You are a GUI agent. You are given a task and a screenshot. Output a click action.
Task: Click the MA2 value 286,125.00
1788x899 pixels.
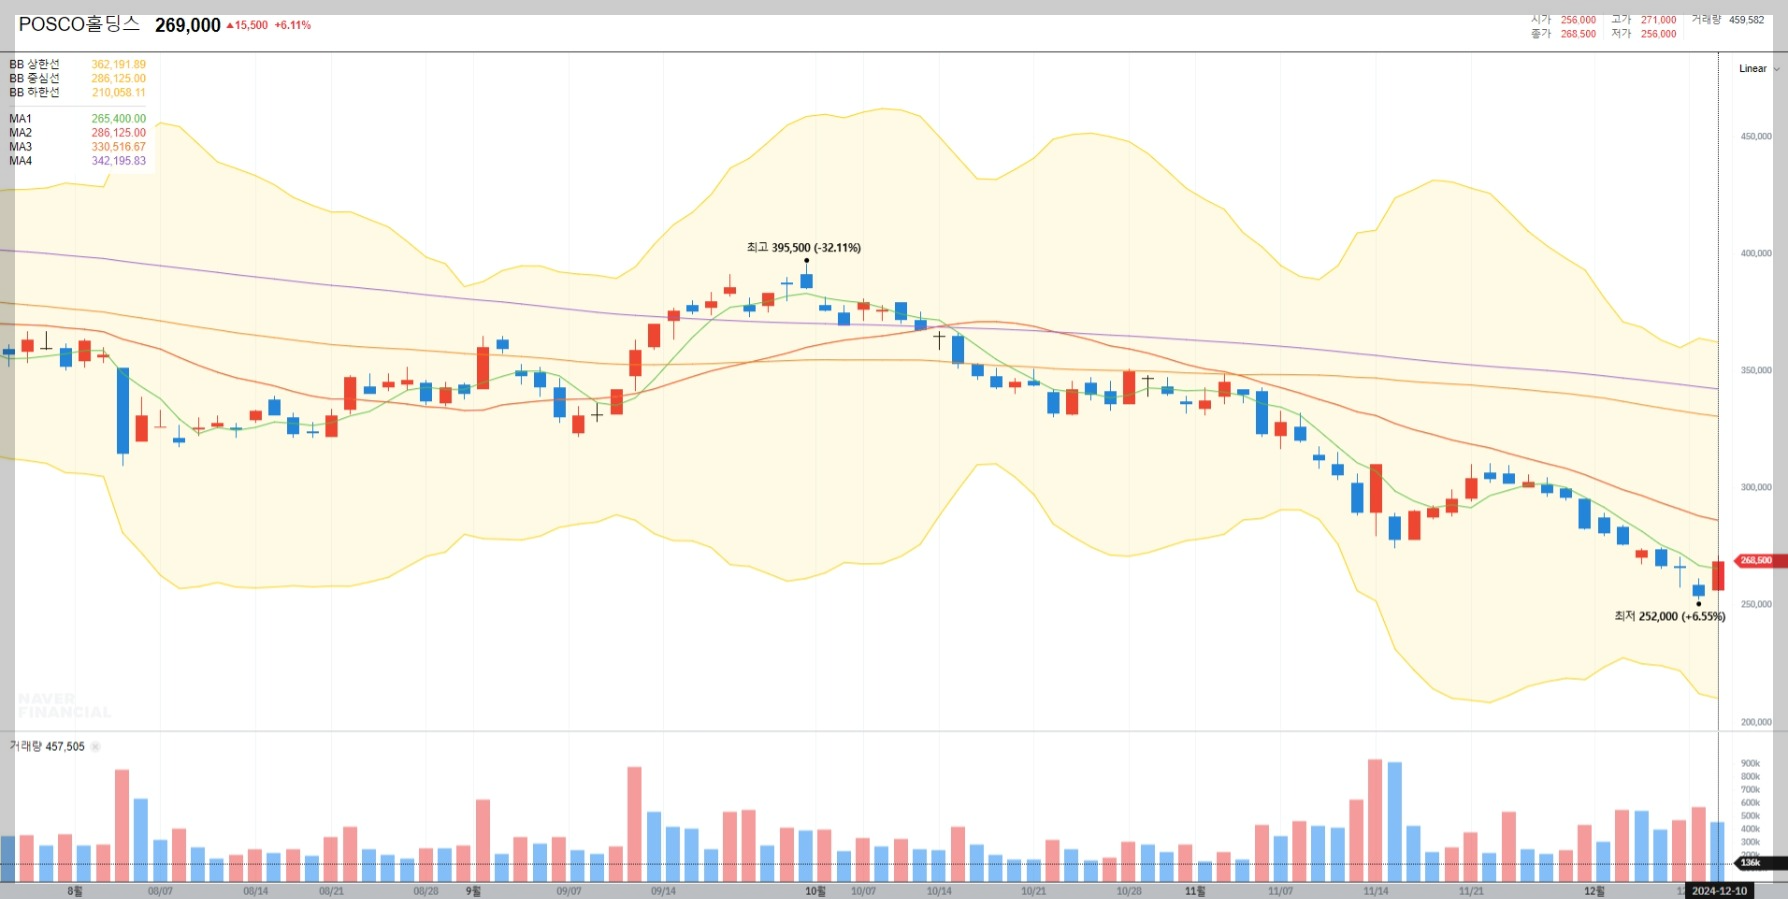coord(119,133)
